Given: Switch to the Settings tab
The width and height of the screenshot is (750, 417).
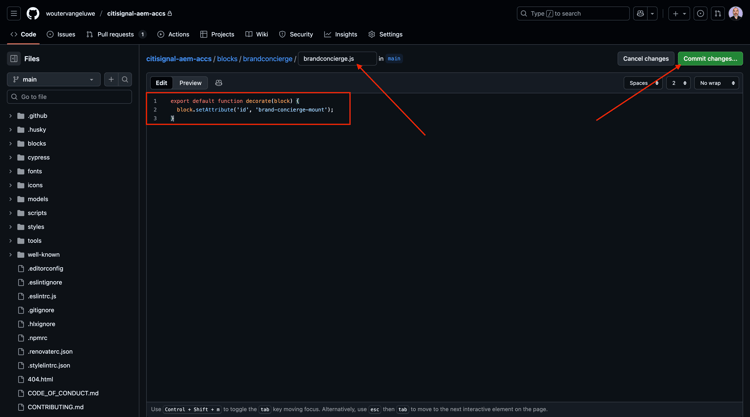Looking at the screenshot, I should click(386, 34).
